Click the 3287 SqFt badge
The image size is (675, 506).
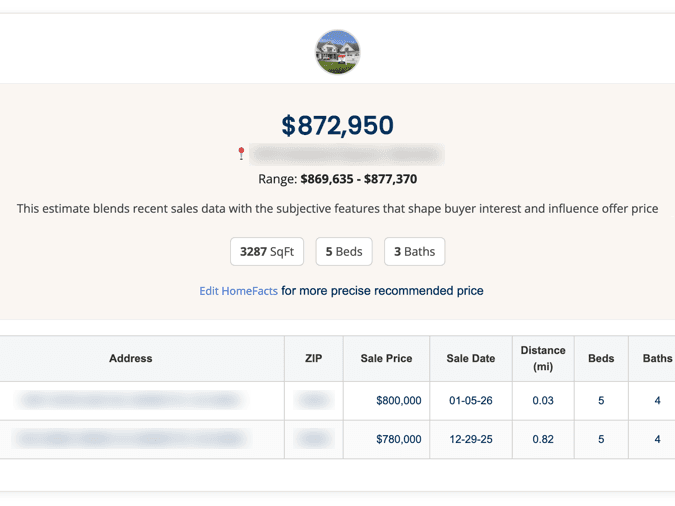[x=267, y=251]
